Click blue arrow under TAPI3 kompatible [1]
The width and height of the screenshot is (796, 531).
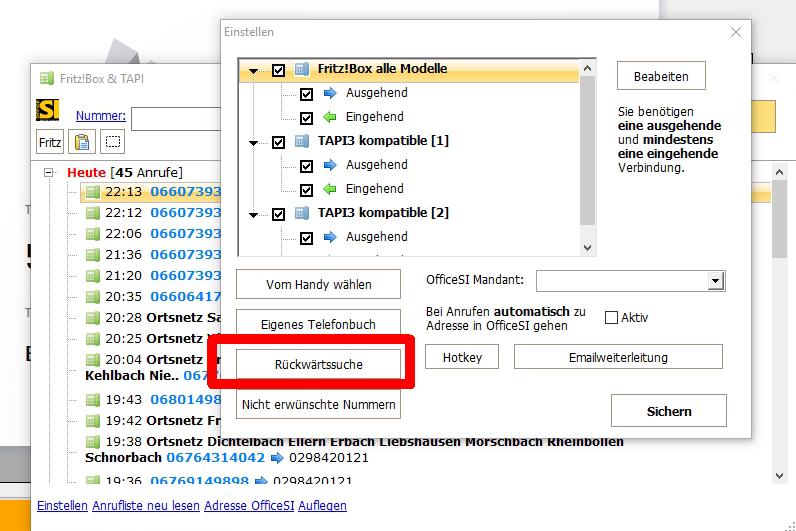330,165
